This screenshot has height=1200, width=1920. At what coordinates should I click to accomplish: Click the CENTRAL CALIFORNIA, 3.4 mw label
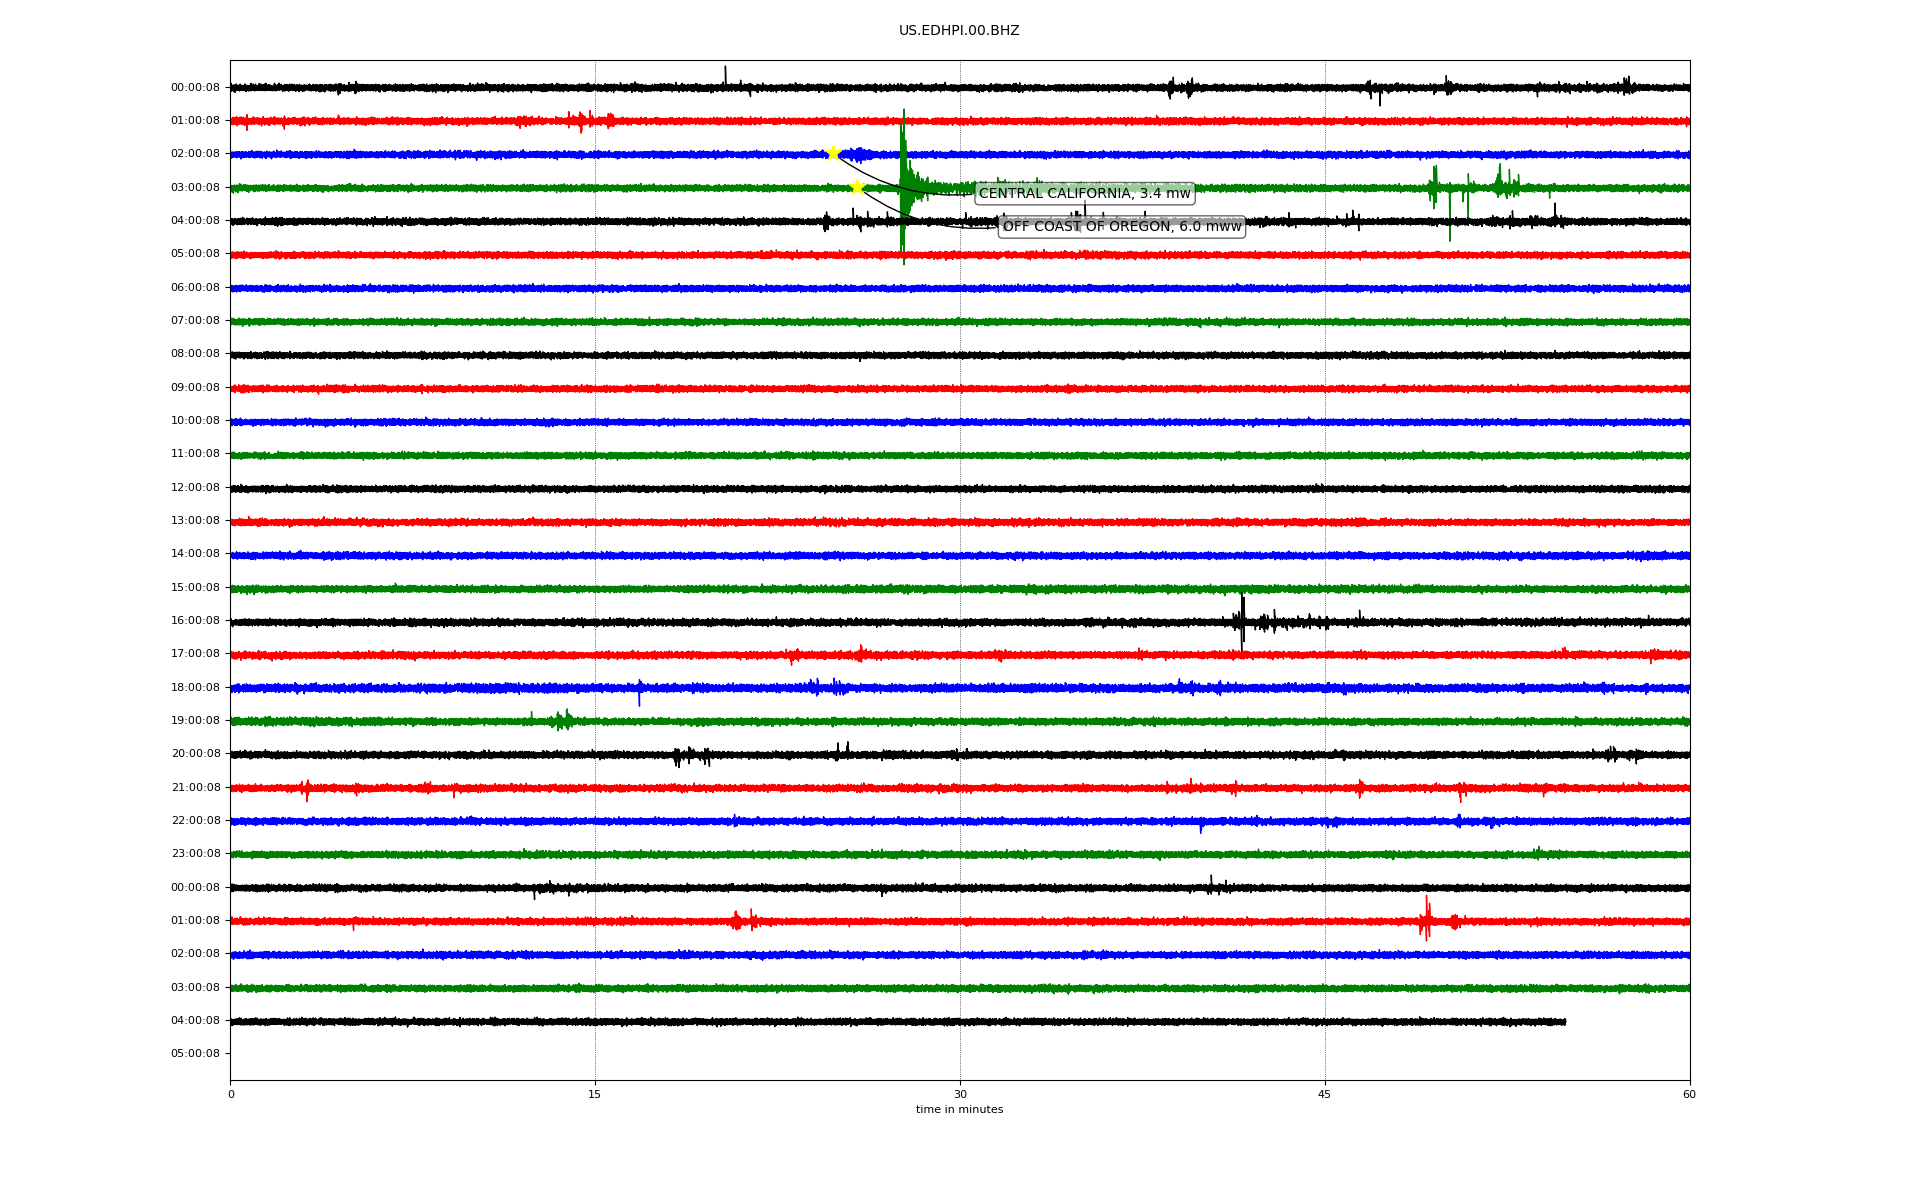click(x=1084, y=193)
